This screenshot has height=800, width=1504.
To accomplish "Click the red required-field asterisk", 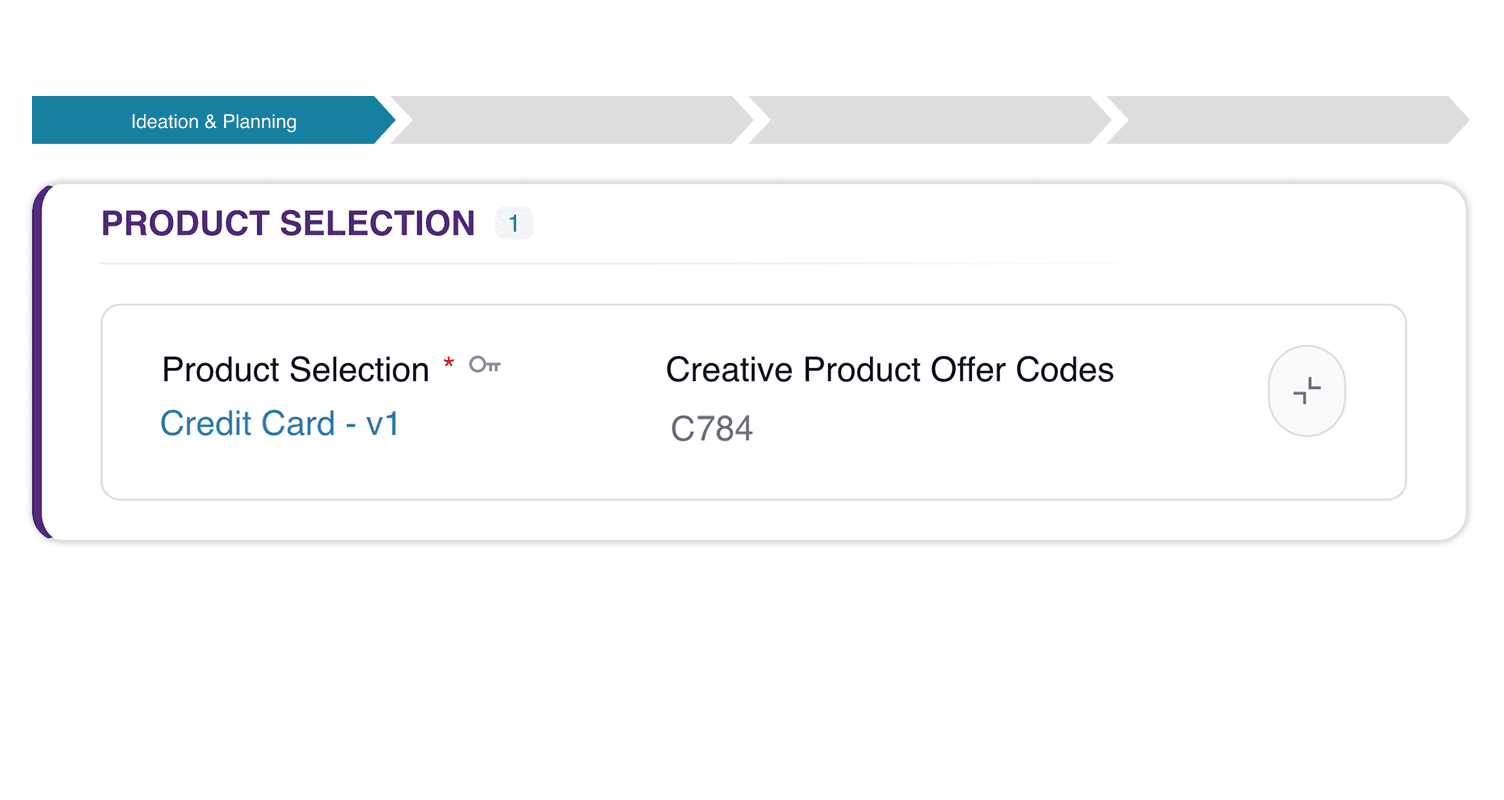I will pos(448,364).
